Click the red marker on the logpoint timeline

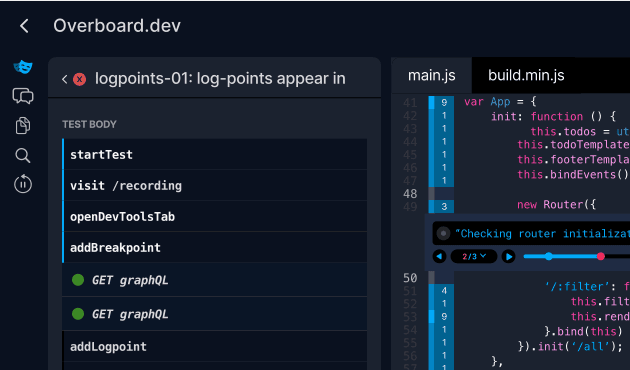point(601,256)
